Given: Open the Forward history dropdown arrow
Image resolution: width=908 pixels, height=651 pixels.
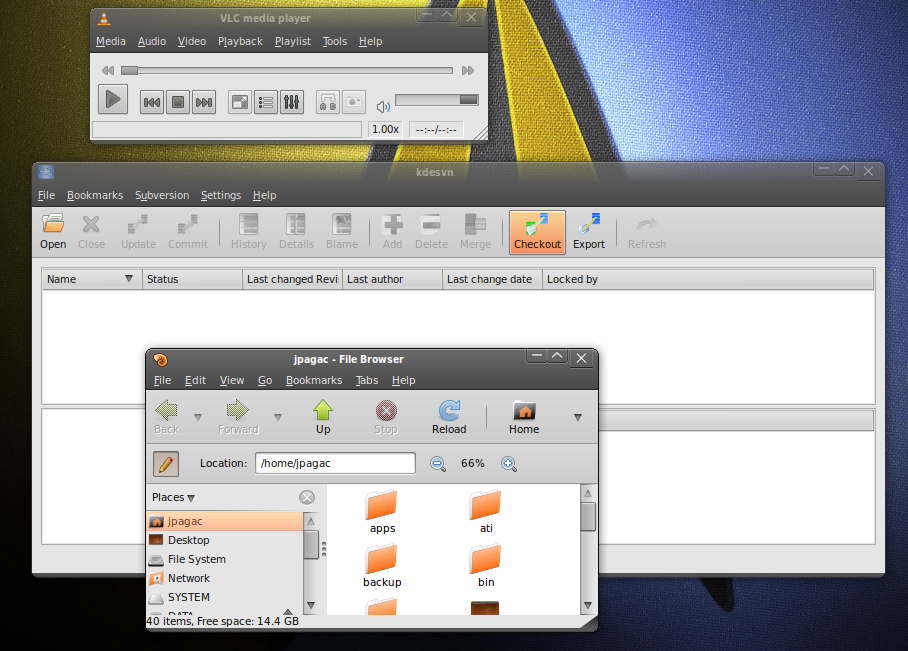Looking at the screenshot, I should [x=278, y=417].
